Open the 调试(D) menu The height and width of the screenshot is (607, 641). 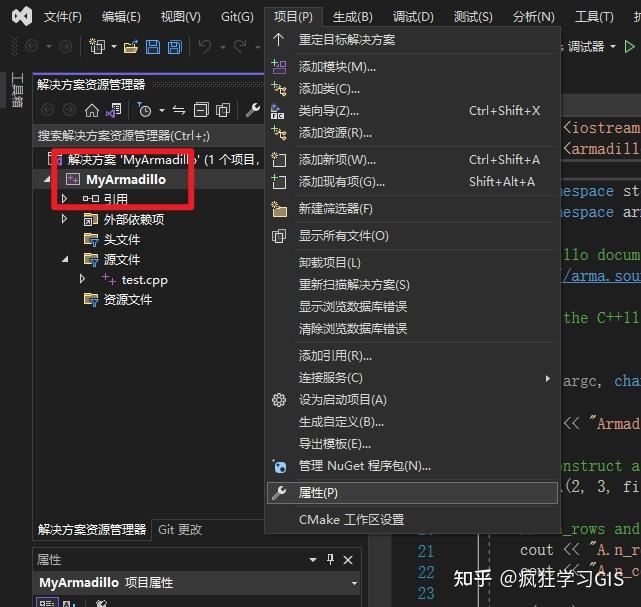click(x=413, y=17)
